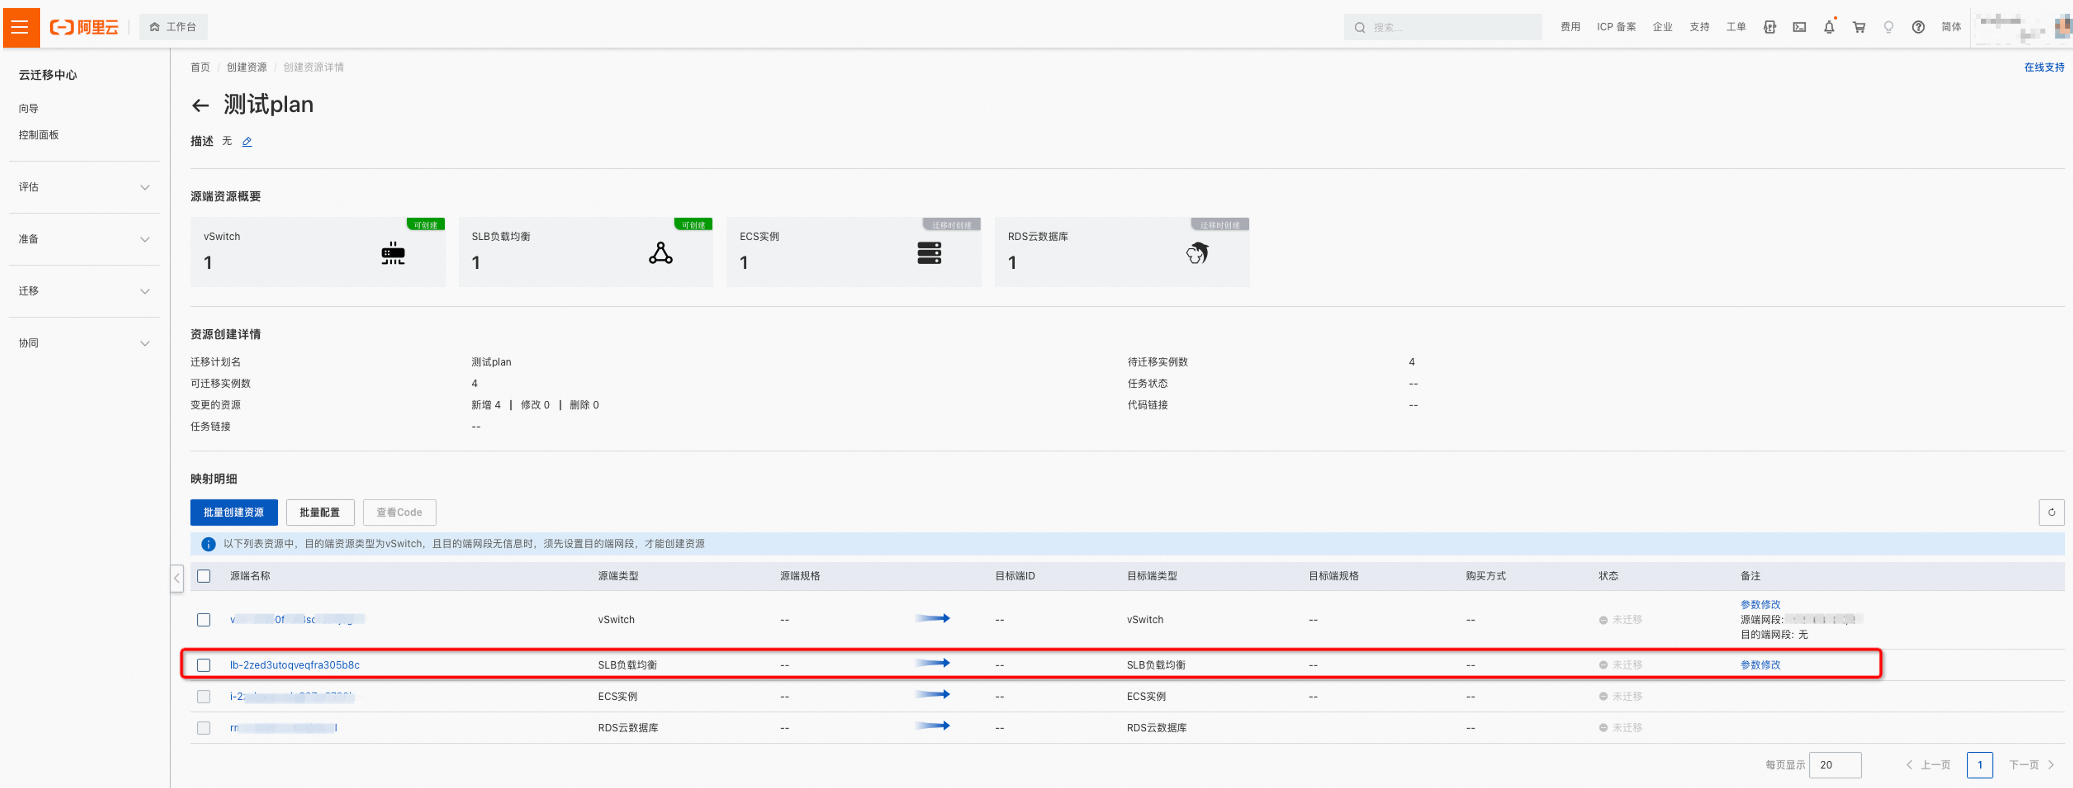Click the RDS云数据库 card icon

coord(1197,253)
